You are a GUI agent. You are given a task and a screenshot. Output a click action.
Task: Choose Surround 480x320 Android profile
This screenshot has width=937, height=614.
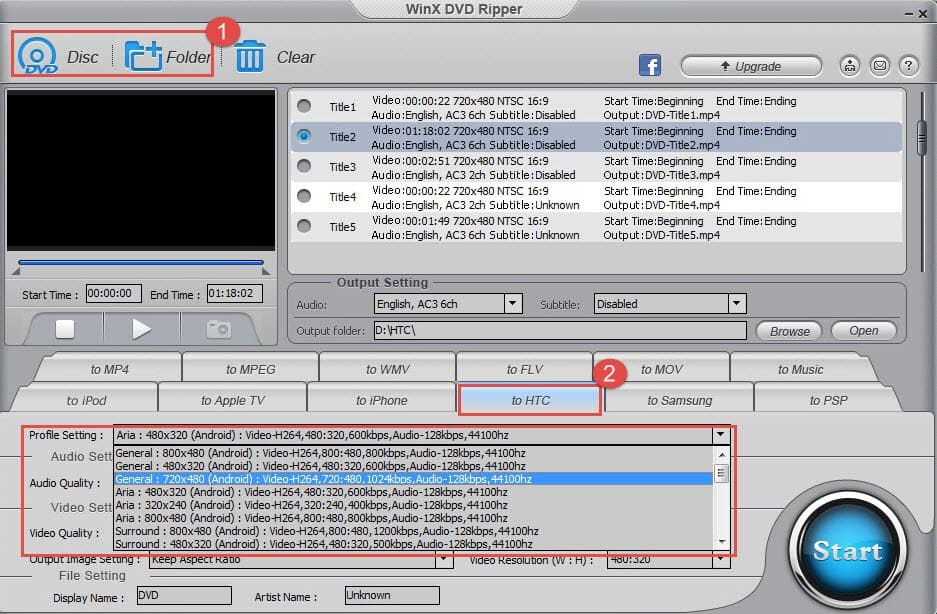[413, 544]
